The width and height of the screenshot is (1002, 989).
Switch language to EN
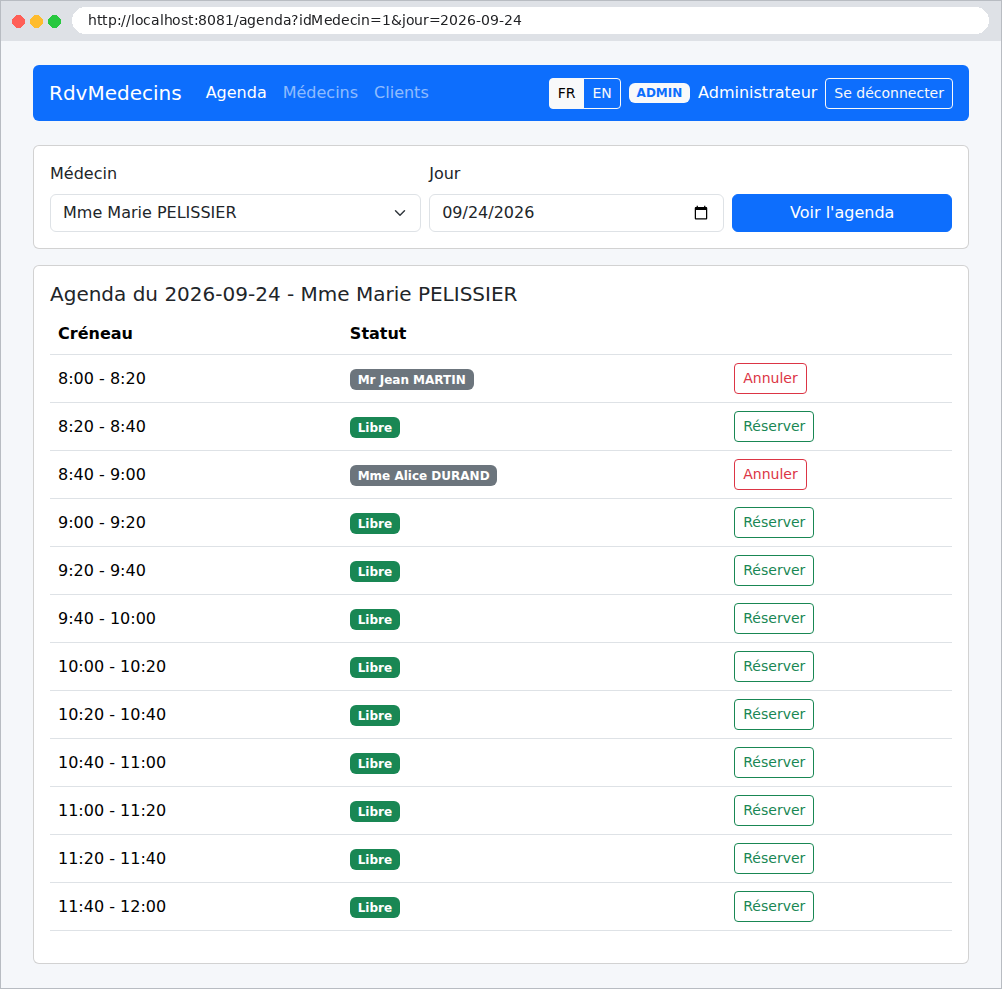pos(602,93)
